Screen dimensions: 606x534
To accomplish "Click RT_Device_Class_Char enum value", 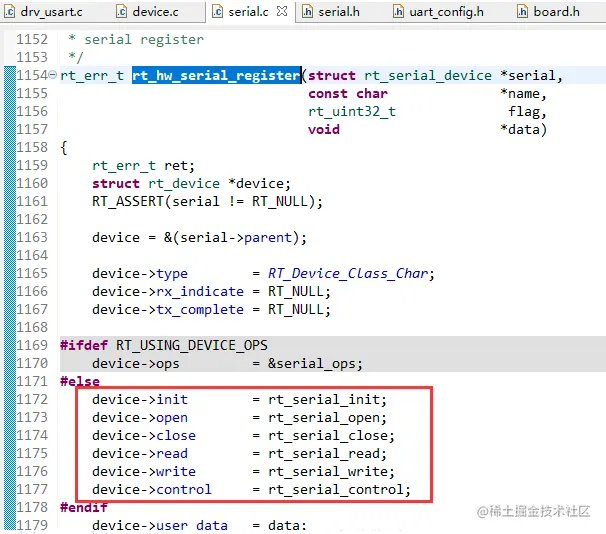I will click(x=348, y=273).
